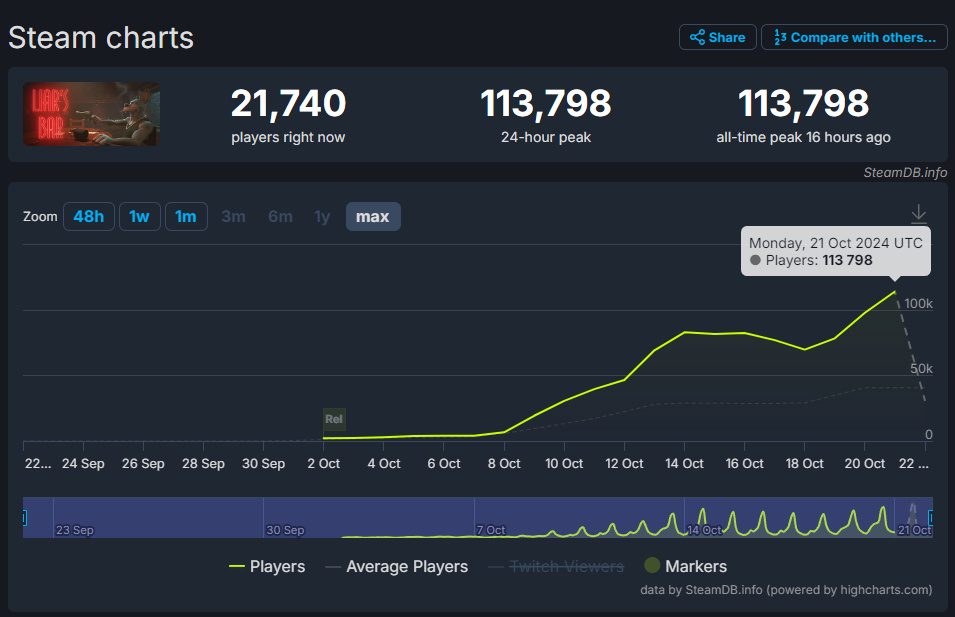Click the Rel release marker on chart

[x=334, y=419]
